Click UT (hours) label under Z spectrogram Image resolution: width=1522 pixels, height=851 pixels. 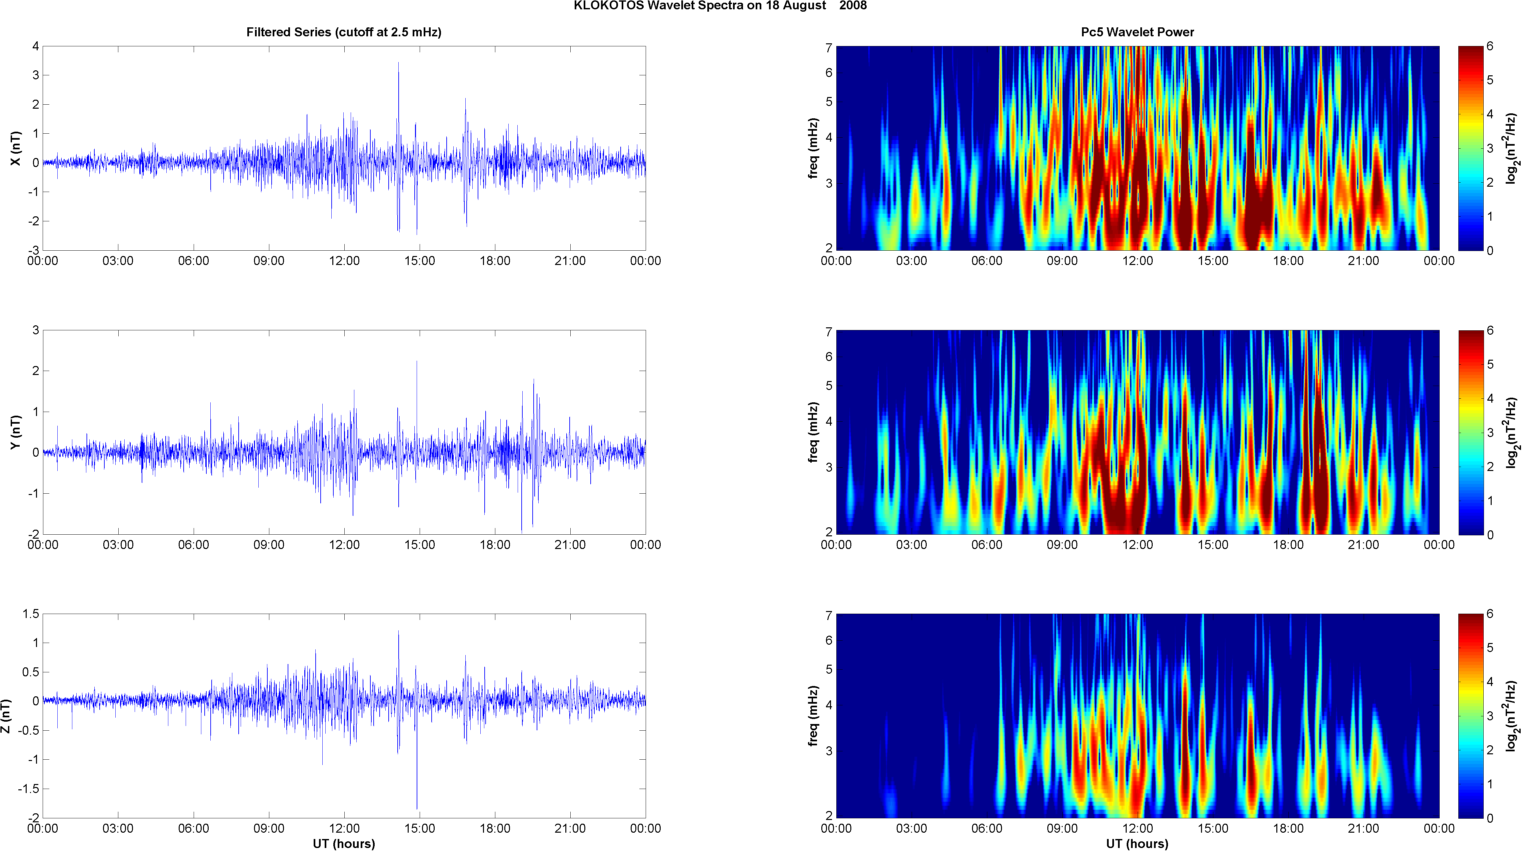click(1137, 844)
